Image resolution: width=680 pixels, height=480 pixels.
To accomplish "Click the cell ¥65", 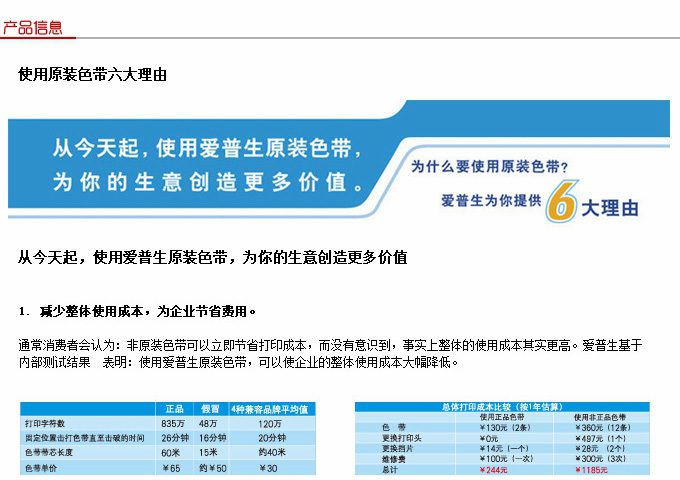I will (x=171, y=468).
